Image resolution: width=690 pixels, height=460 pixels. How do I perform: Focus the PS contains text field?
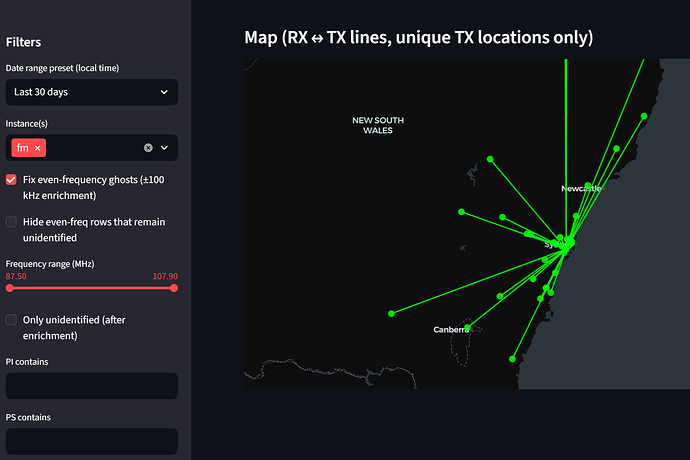pos(92,442)
